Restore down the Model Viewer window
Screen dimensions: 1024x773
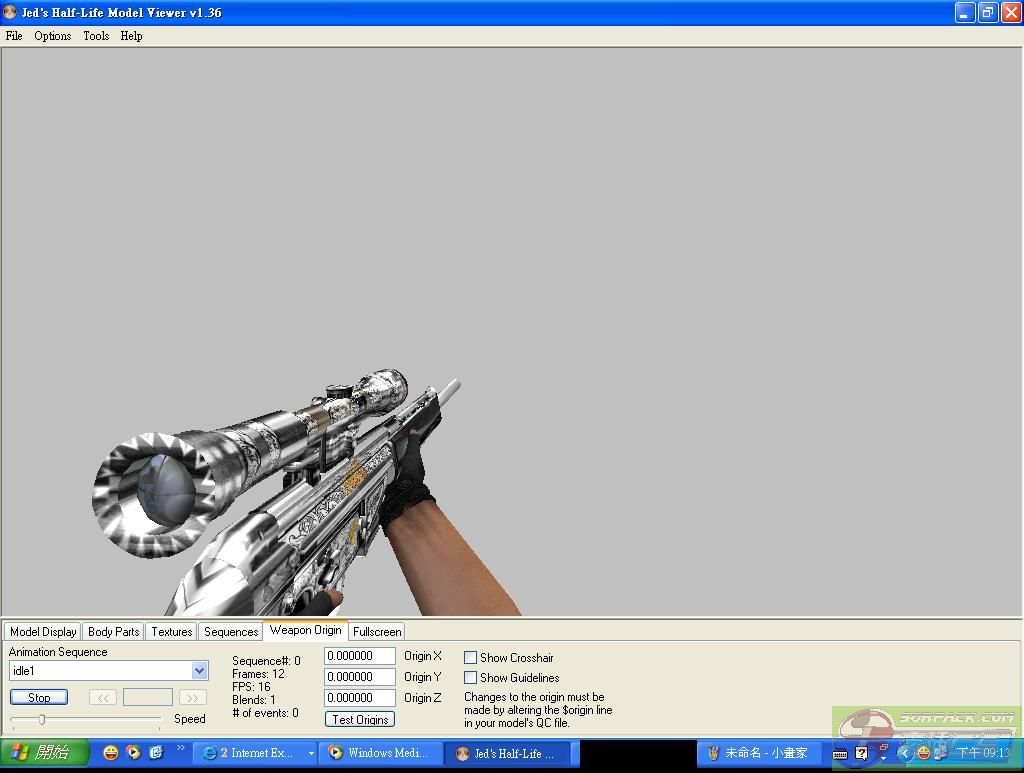pyautogui.click(x=987, y=12)
